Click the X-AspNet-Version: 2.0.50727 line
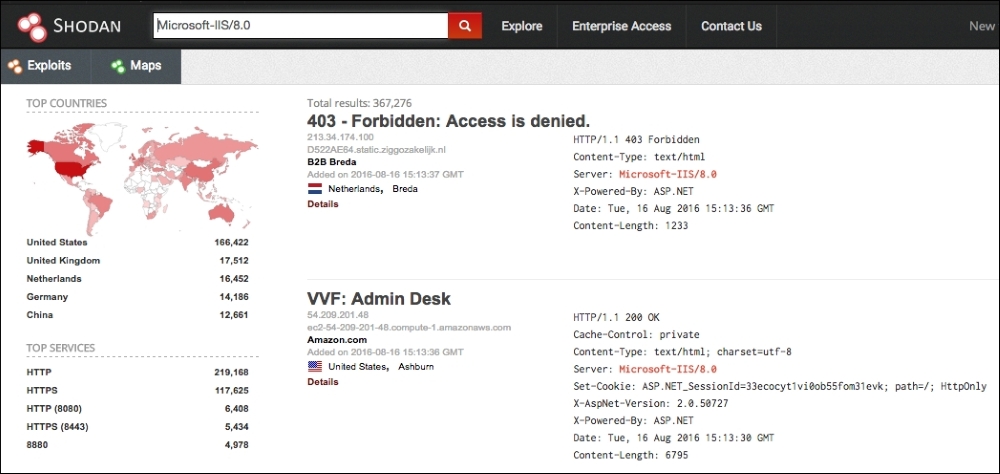 pos(651,404)
